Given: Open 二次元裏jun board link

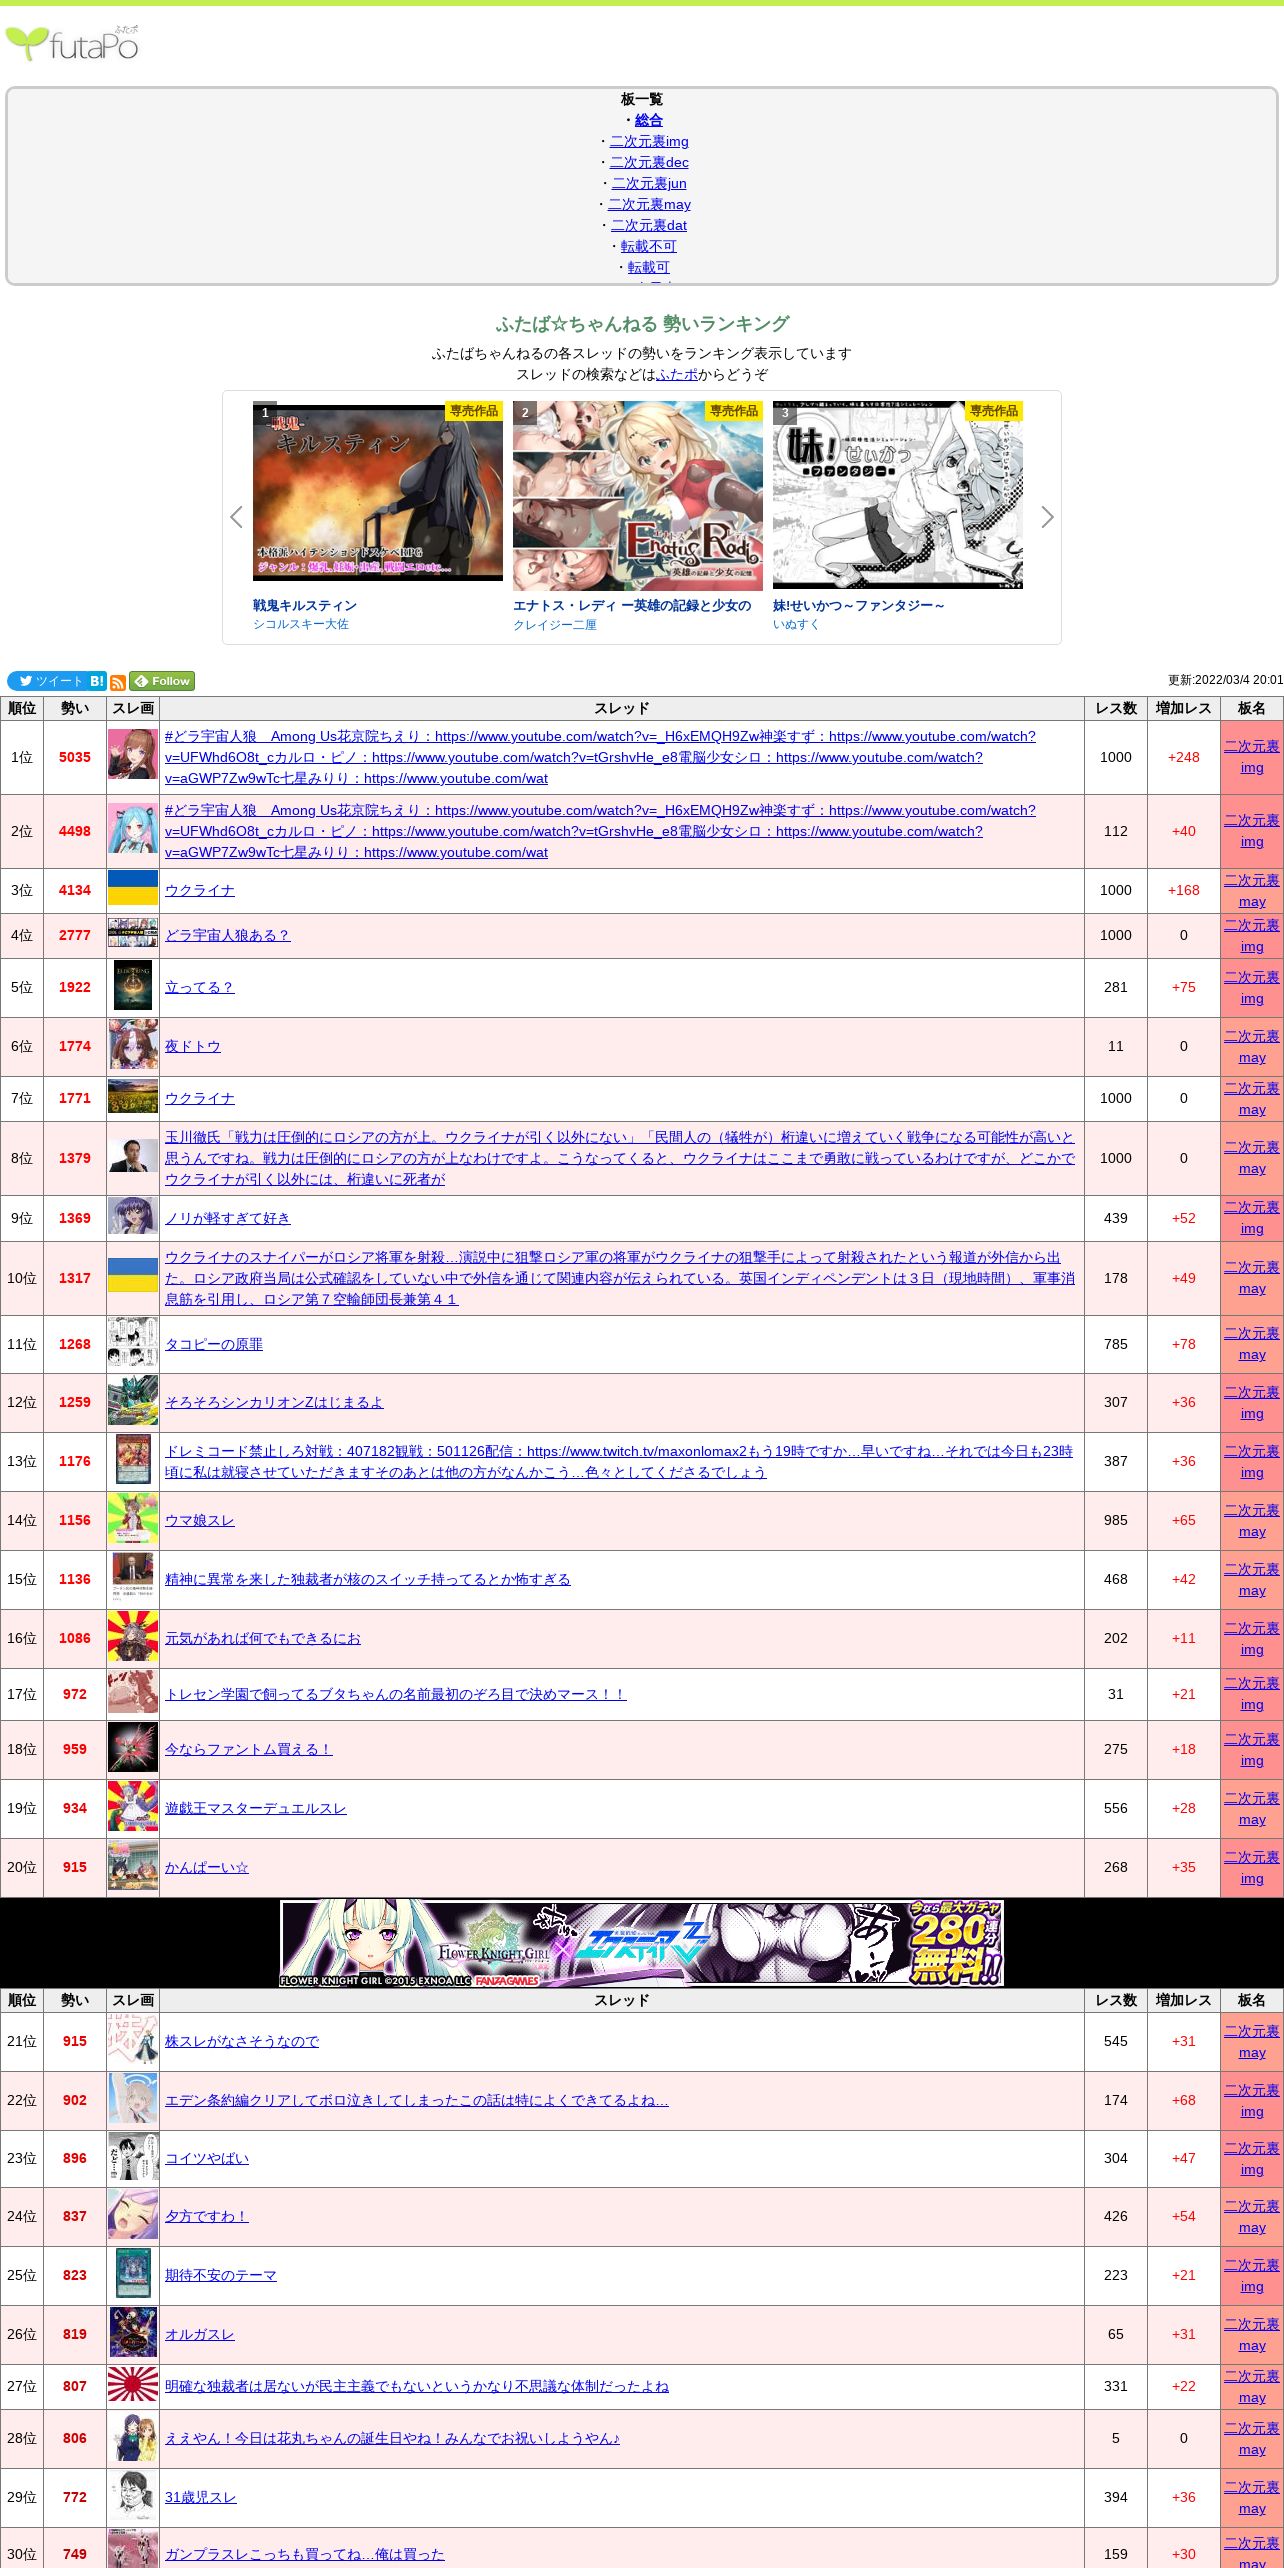Looking at the screenshot, I should click(x=649, y=183).
